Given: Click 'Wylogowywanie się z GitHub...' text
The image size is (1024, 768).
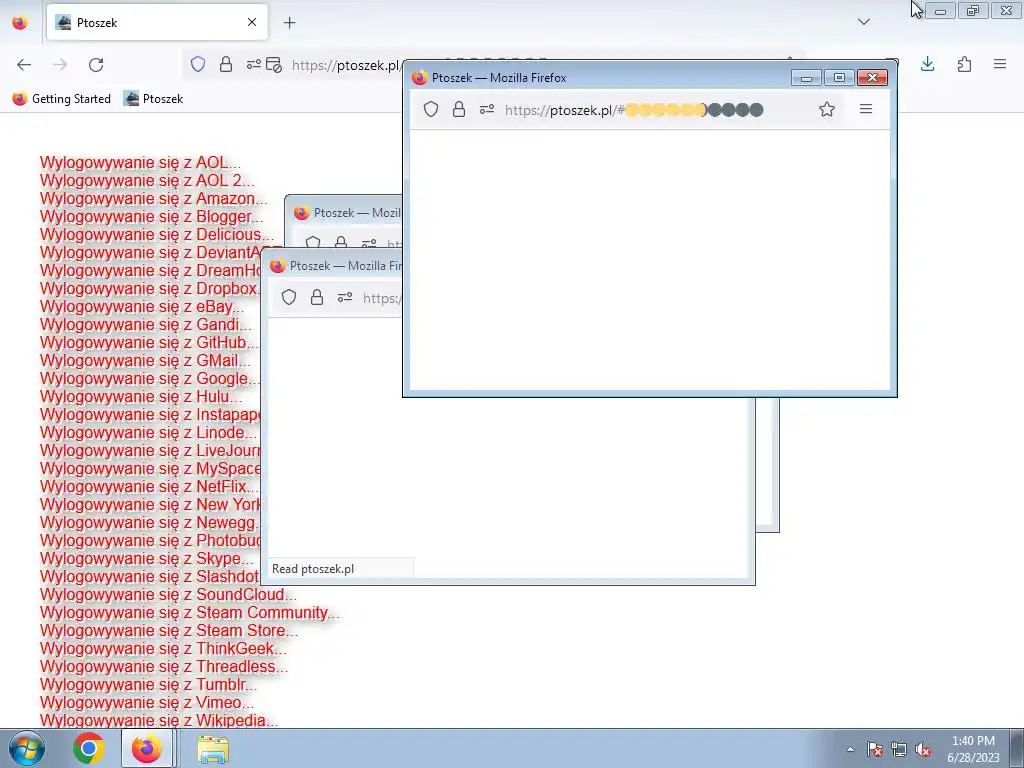Looking at the screenshot, I should 150,342.
